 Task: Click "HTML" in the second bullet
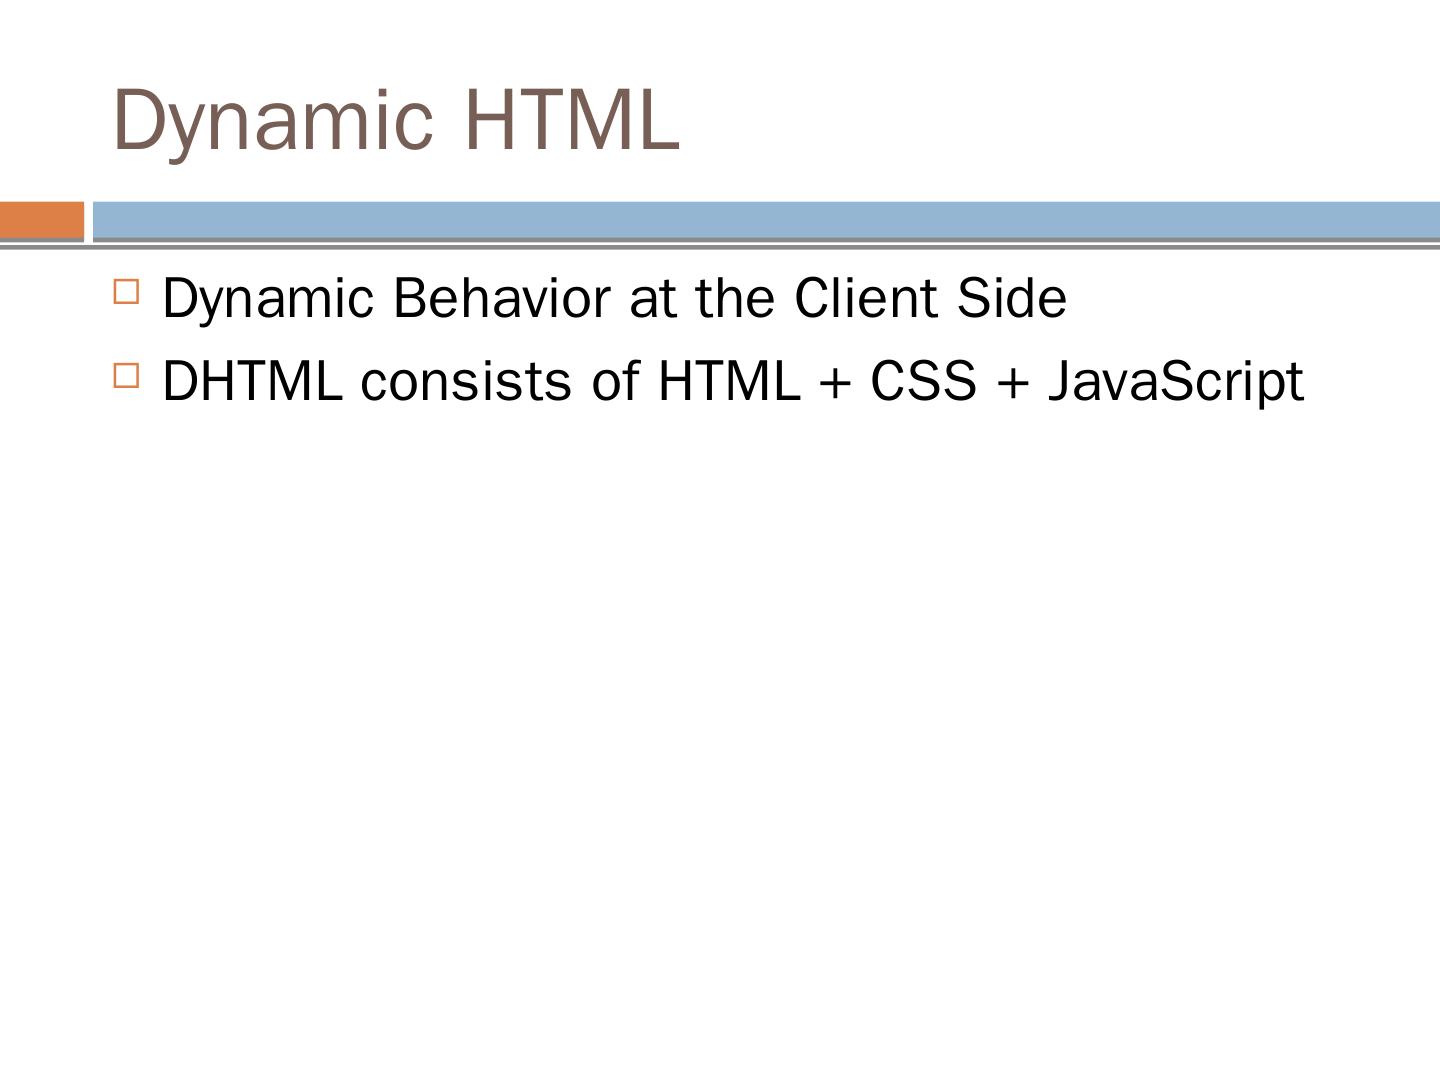coord(729,381)
